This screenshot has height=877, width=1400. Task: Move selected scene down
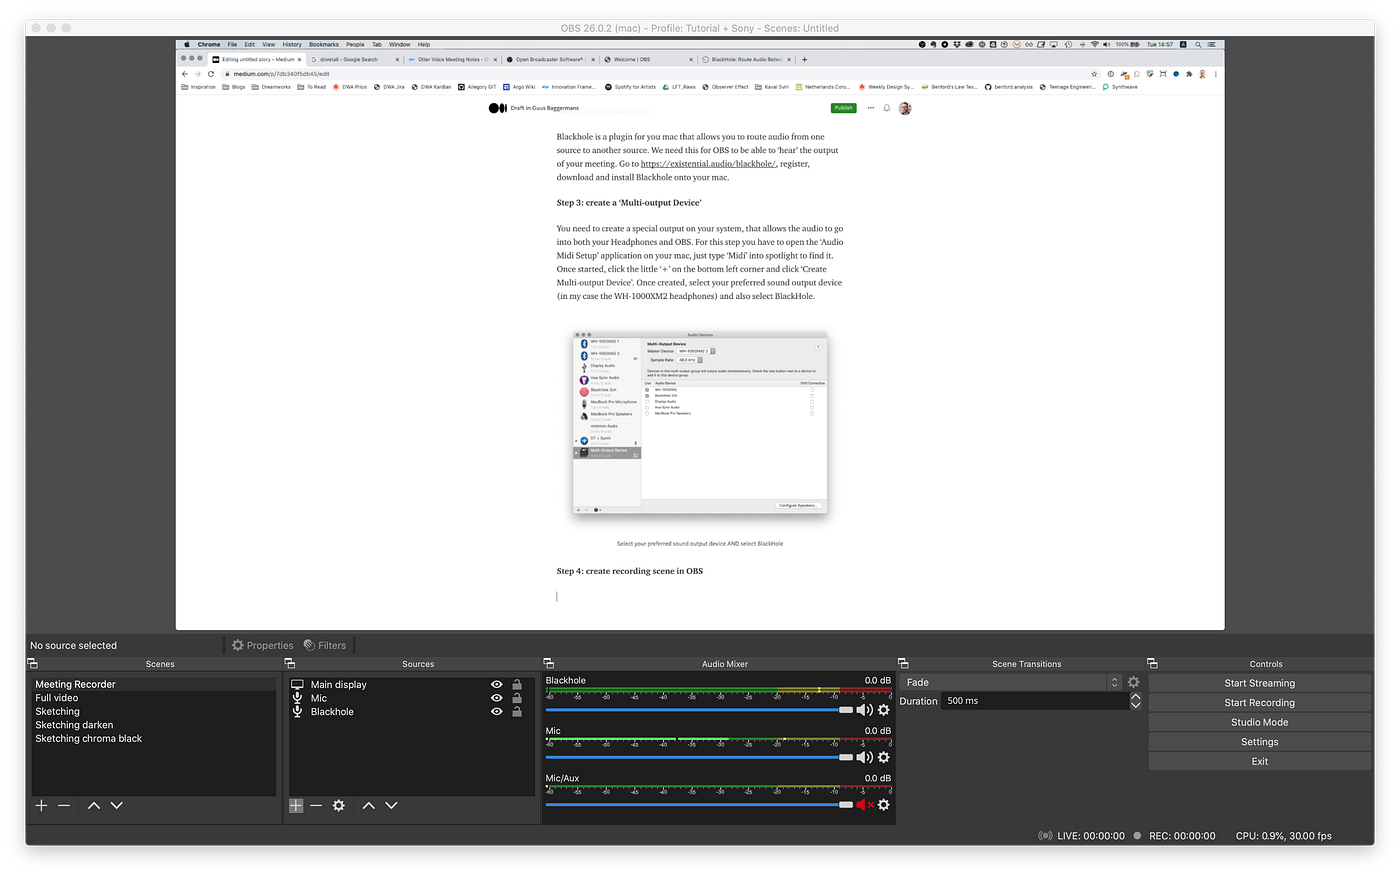(x=116, y=805)
